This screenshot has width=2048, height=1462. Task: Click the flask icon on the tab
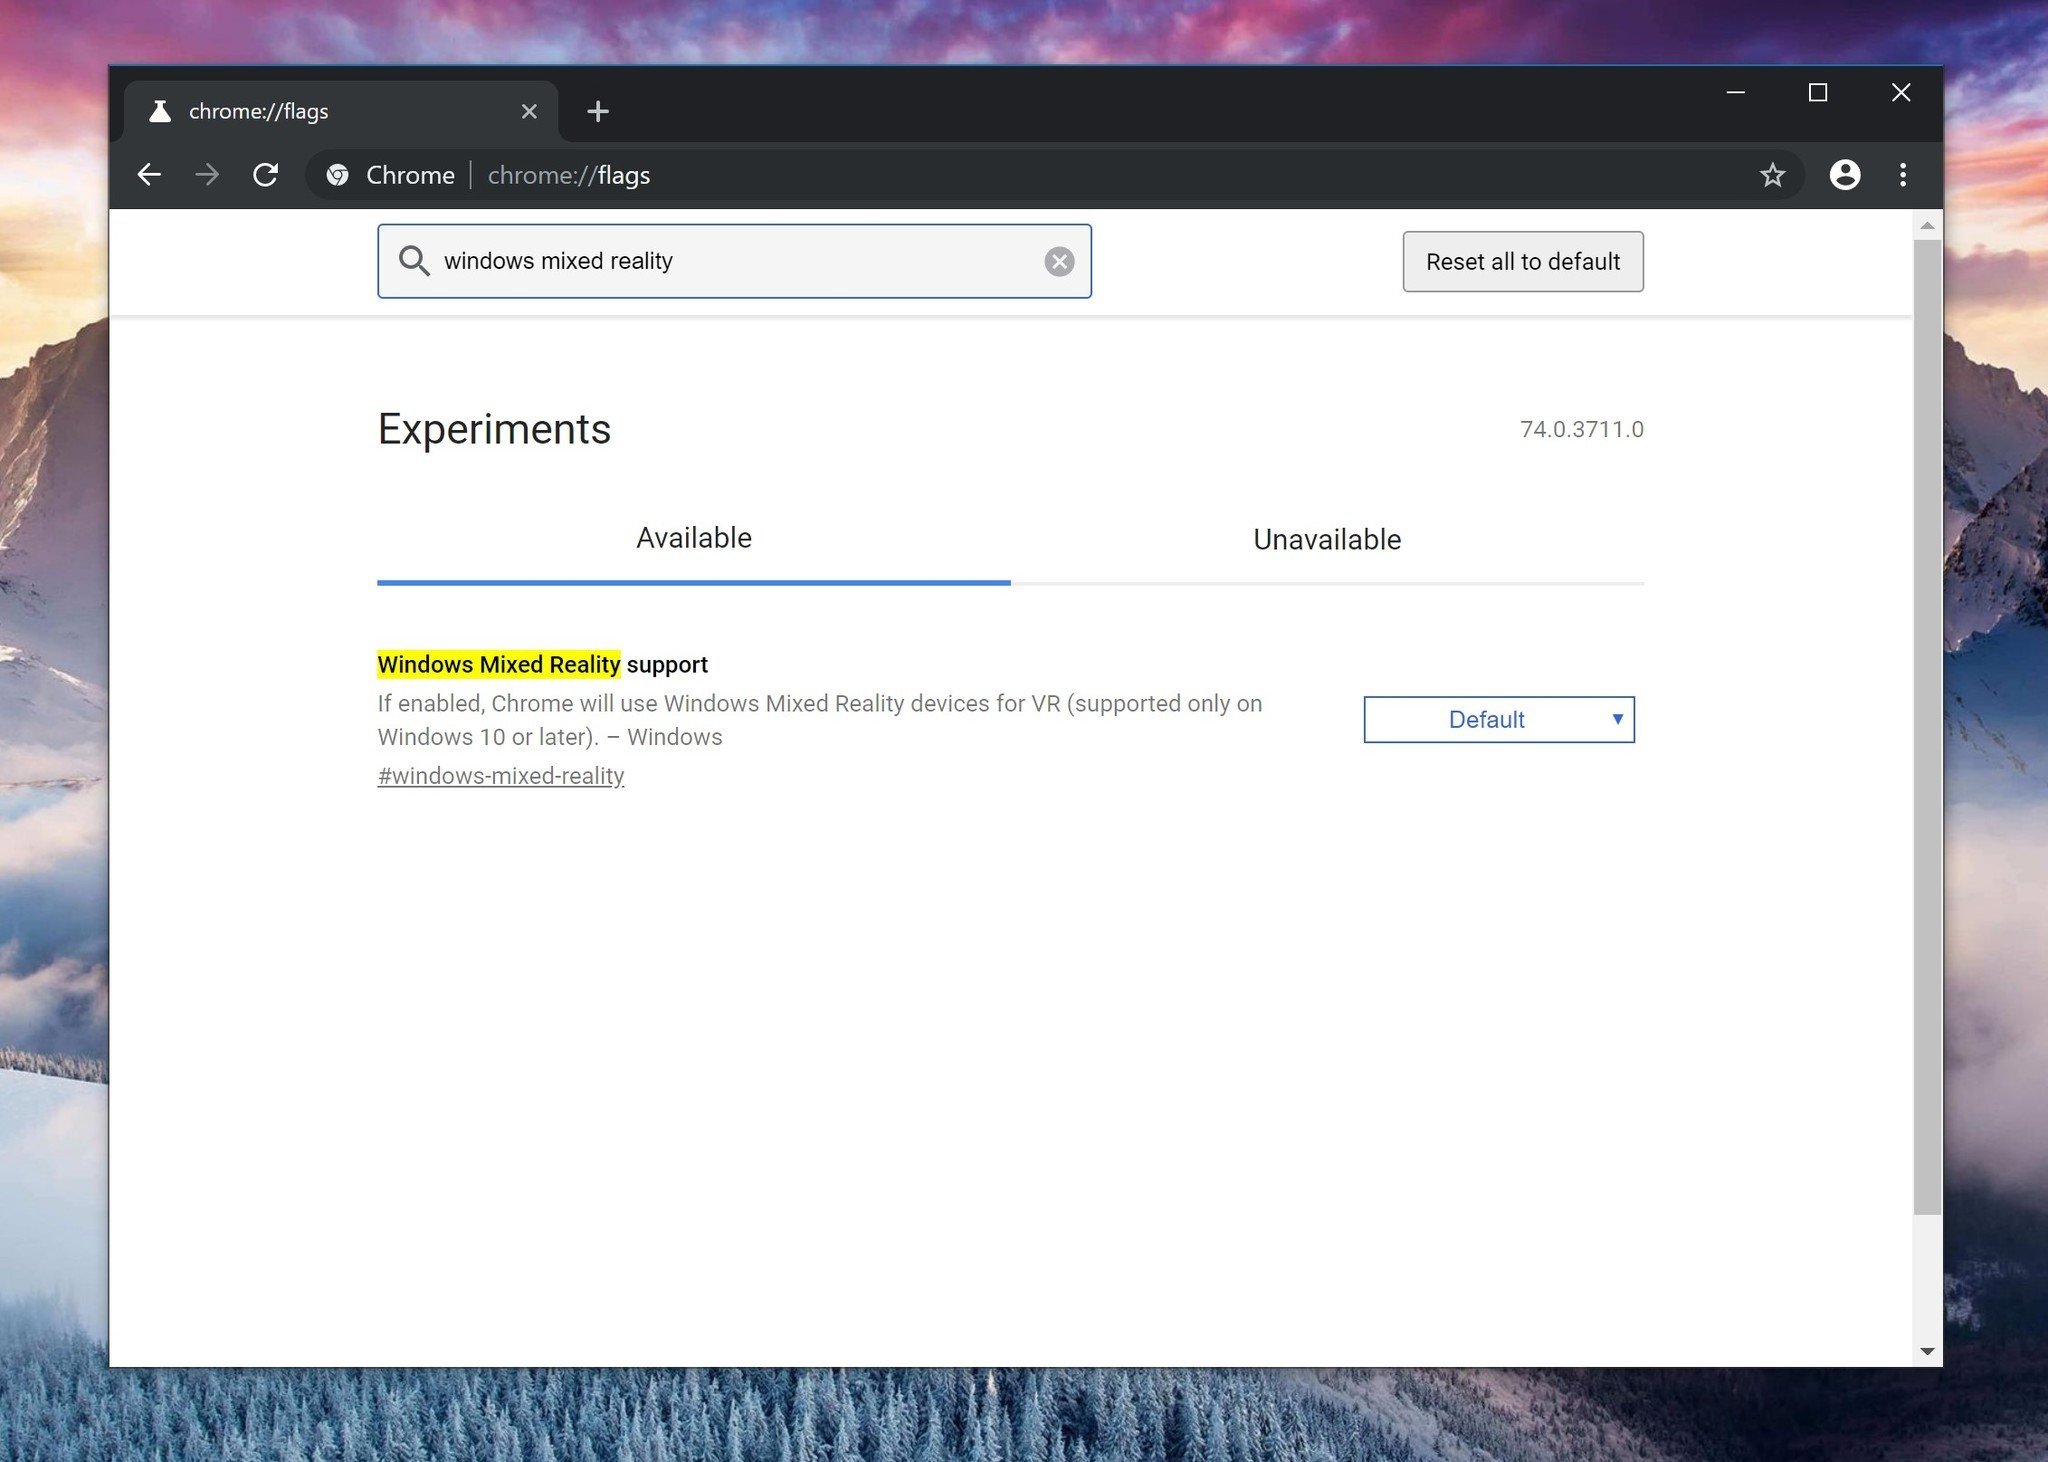(159, 111)
